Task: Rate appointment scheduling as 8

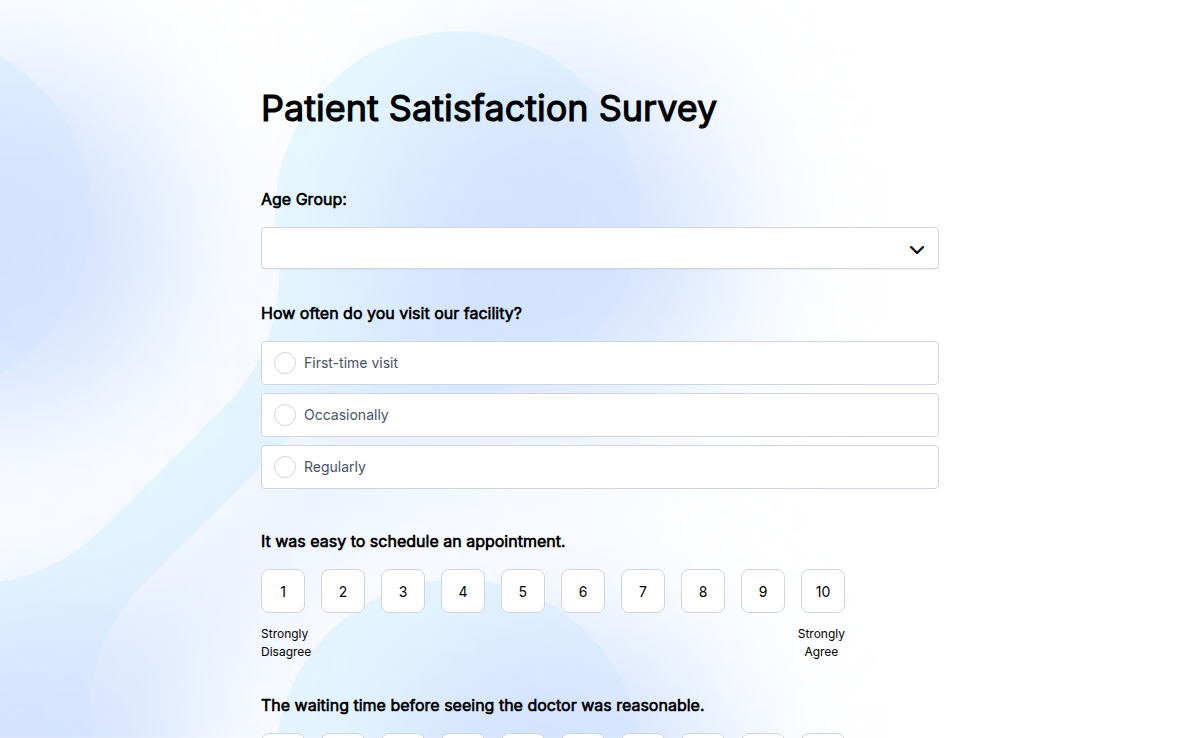Action: [x=703, y=591]
